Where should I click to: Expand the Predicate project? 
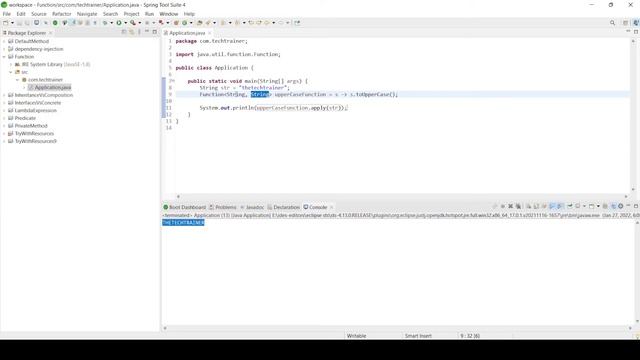click(x=4, y=118)
